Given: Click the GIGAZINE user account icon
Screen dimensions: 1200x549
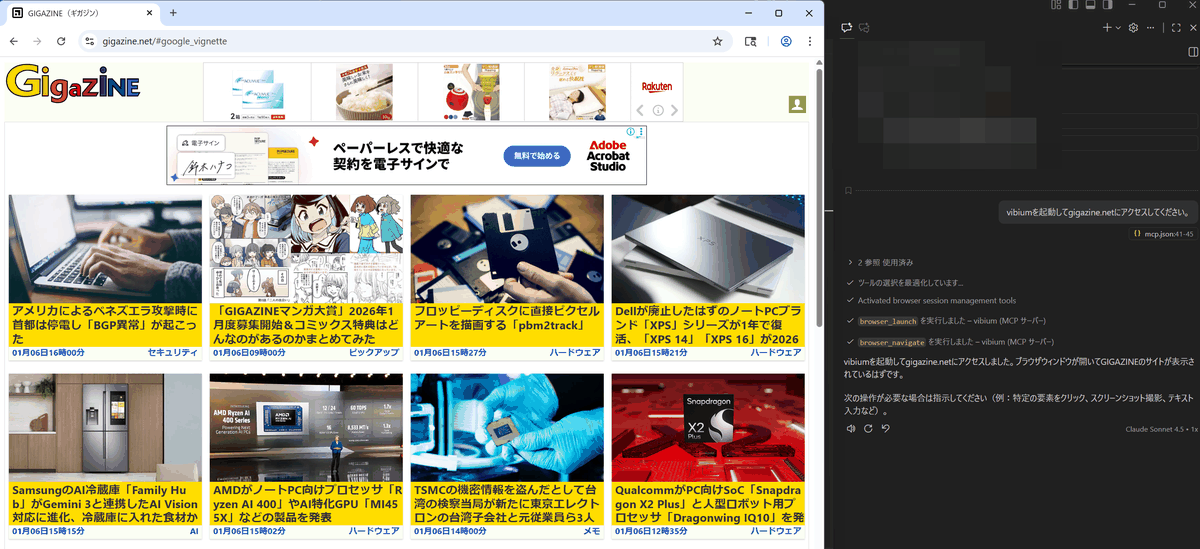Looking at the screenshot, I should pos(797,105).
